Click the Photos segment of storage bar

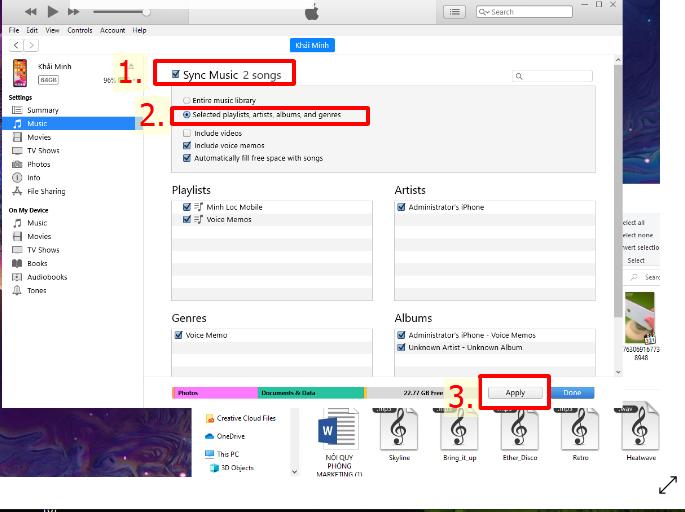[x=215, y=393]
